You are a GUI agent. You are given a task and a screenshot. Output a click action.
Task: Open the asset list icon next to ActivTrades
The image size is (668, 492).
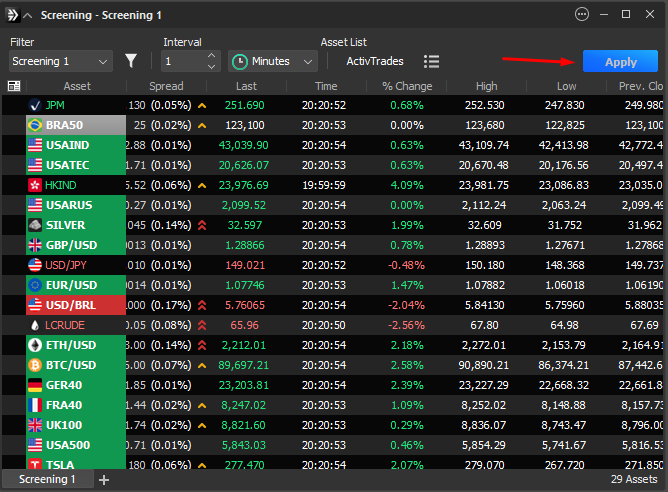click(431, 61)
